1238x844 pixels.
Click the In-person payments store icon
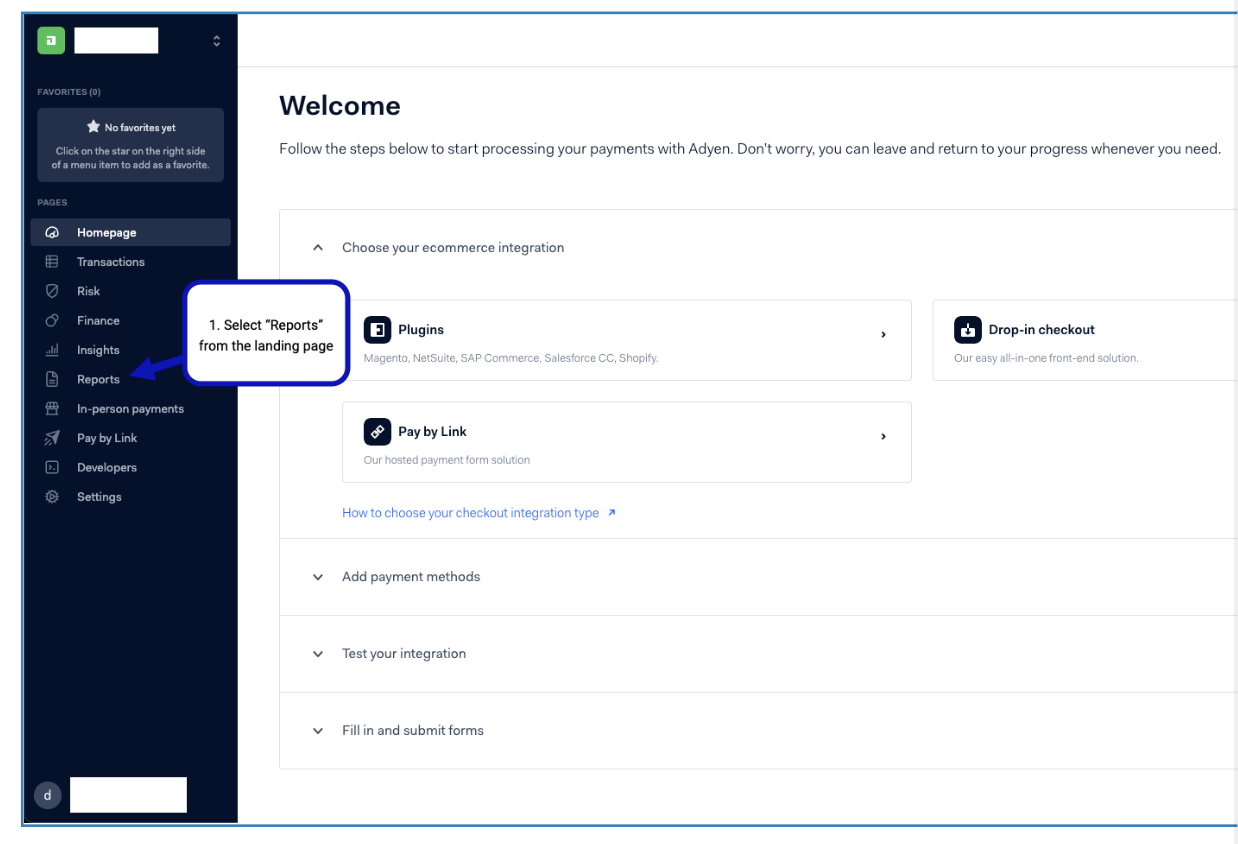pyautogui.click(x=52, y=409)
